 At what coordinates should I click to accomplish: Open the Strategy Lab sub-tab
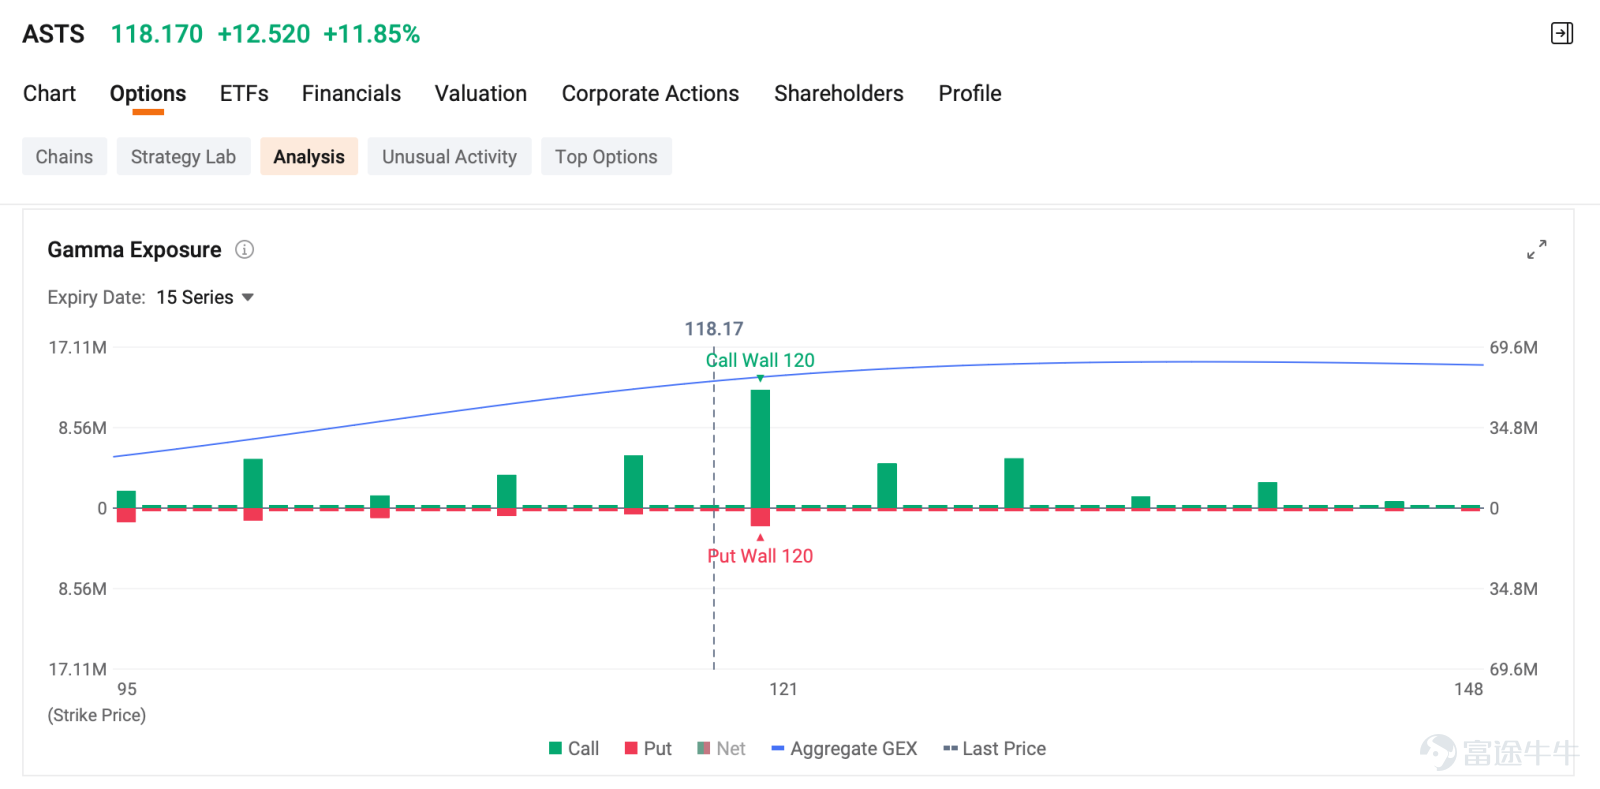(183, 157)
